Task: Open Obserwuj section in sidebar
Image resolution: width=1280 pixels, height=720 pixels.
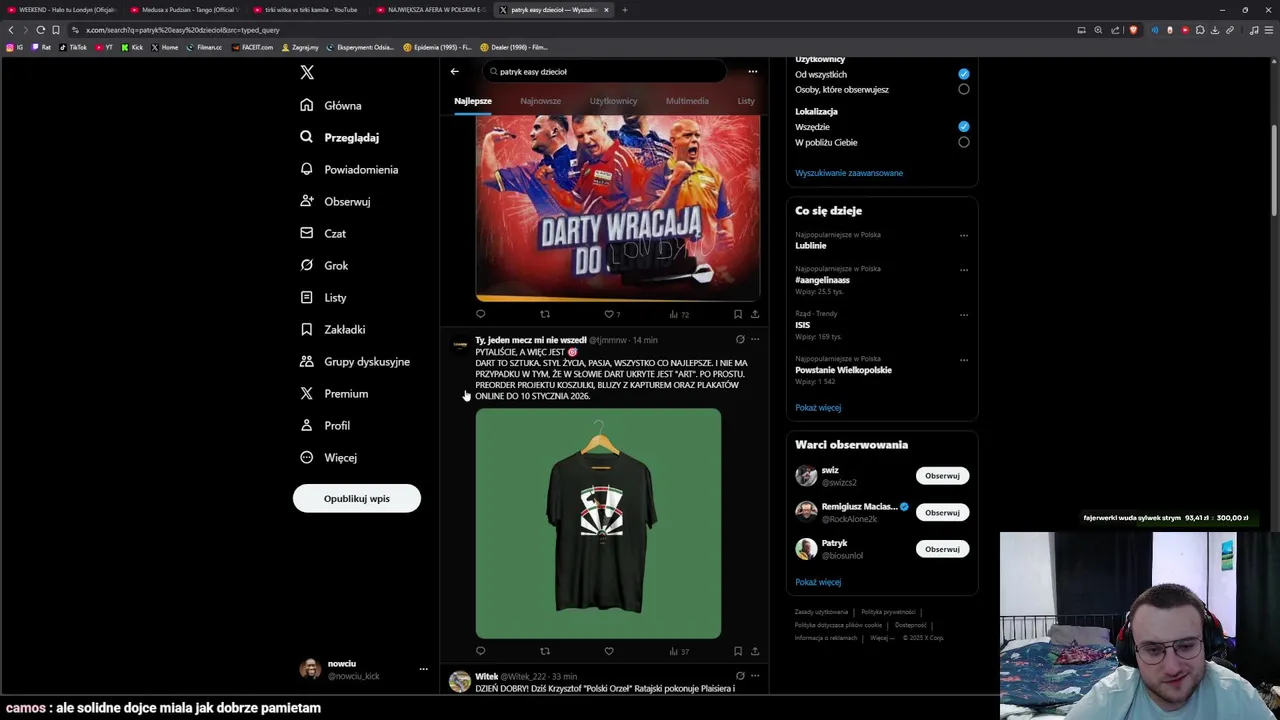Action: [x=335, y=201]
